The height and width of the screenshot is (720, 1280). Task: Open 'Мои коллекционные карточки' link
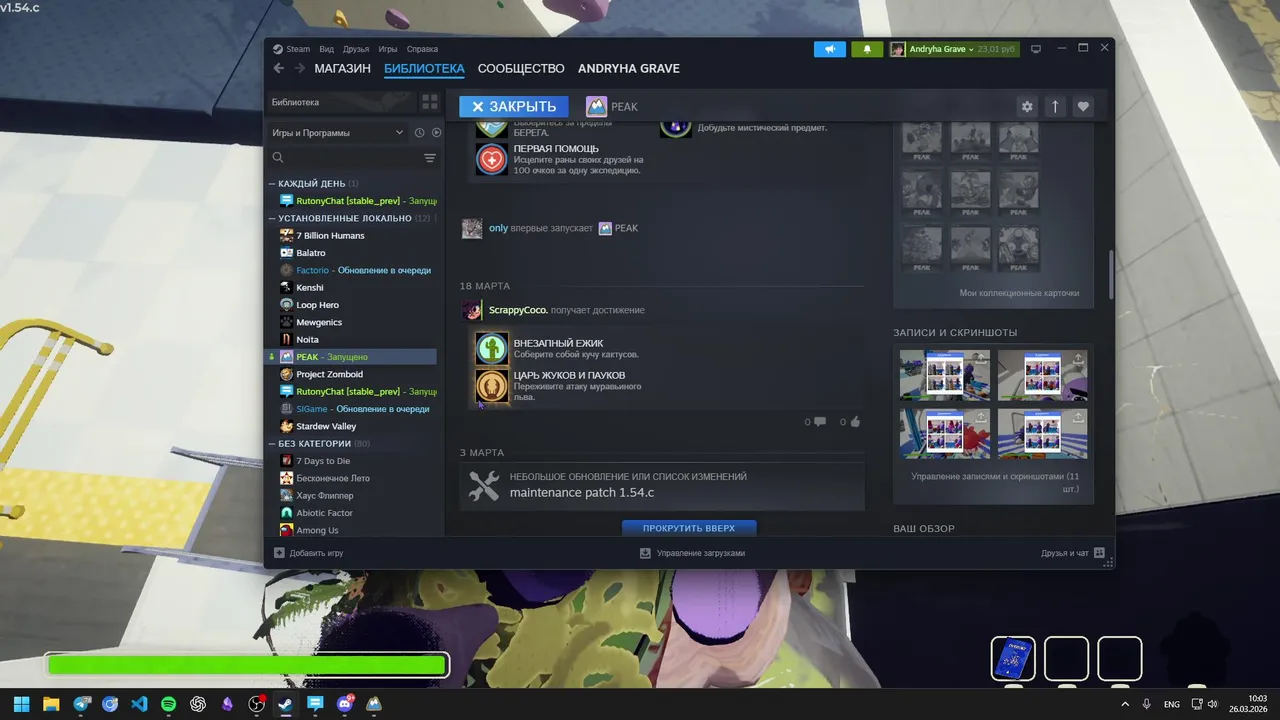coord(1019,293)
